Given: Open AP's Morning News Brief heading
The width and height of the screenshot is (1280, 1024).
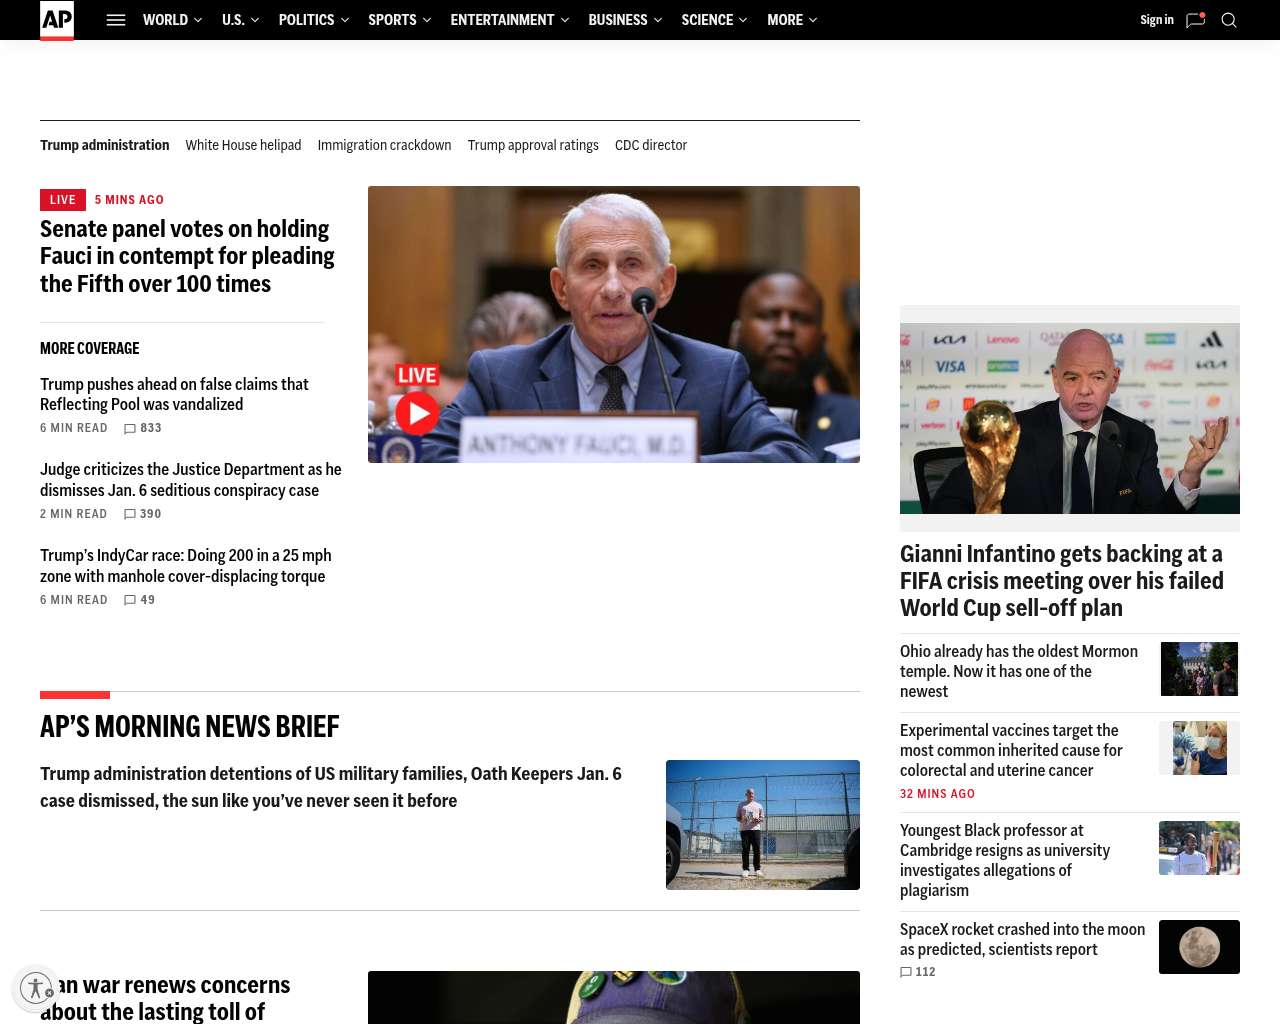Looking at the screenshot, I should [x=190, y=727].
